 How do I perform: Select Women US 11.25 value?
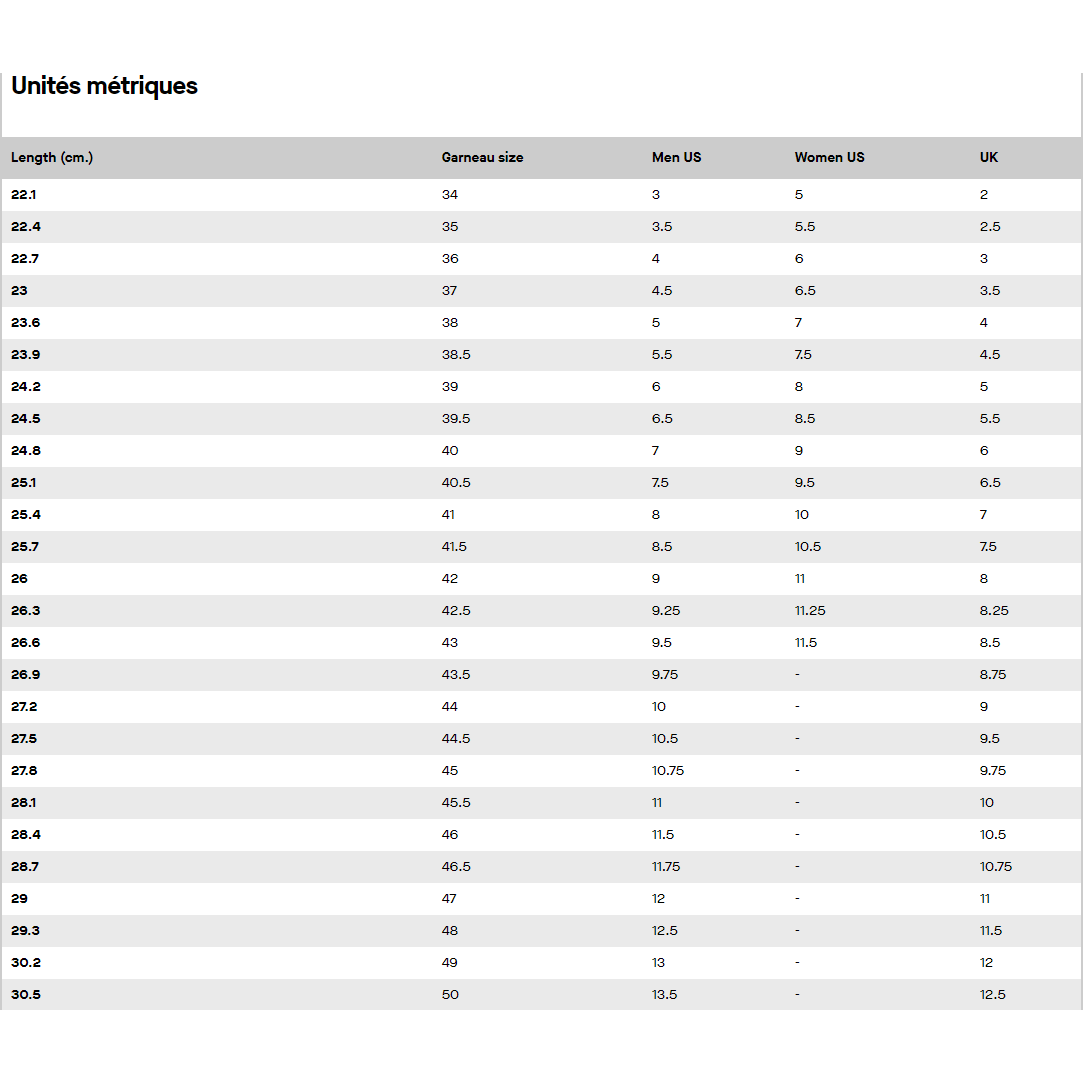(x=810, y=611)
